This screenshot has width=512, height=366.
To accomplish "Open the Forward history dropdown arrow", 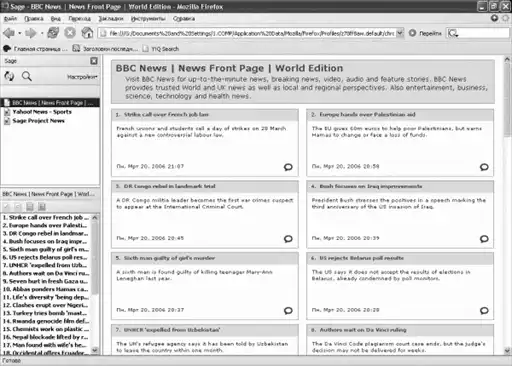I will click(x=42, y=33).
